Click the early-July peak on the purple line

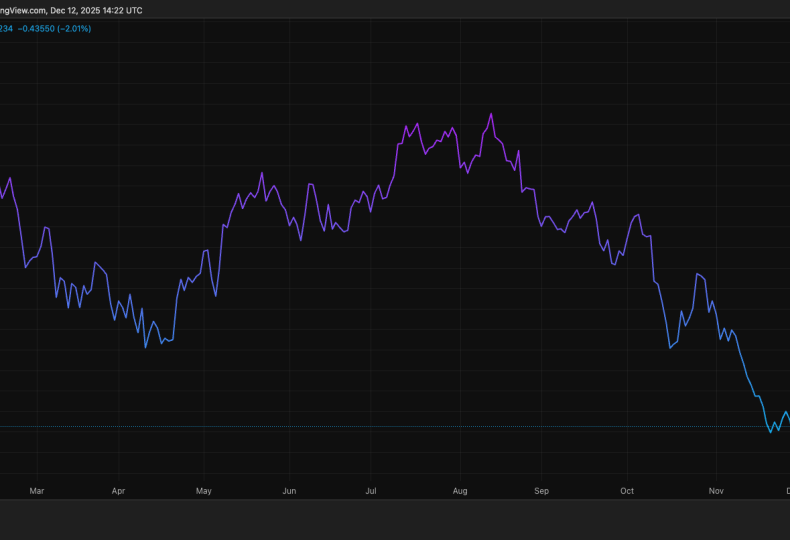pos(406,127)
